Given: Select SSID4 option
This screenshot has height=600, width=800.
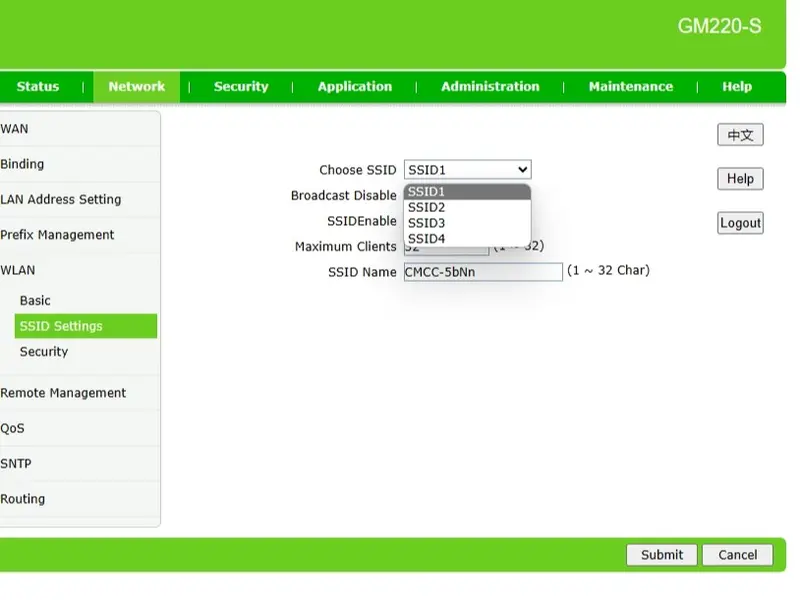Looking at the screenshot, I should pos(467,239).
